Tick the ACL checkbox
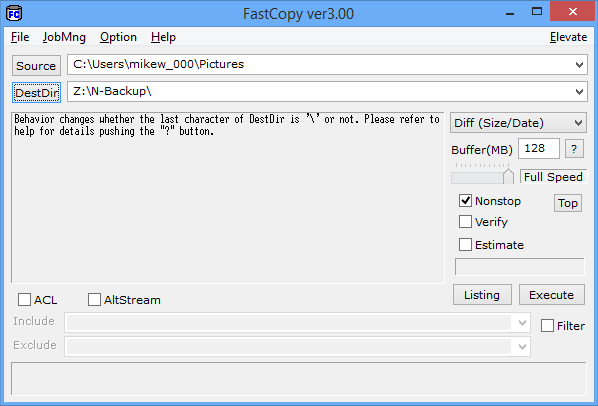Screen dimensions: 598x406 [x=24, y=300]
